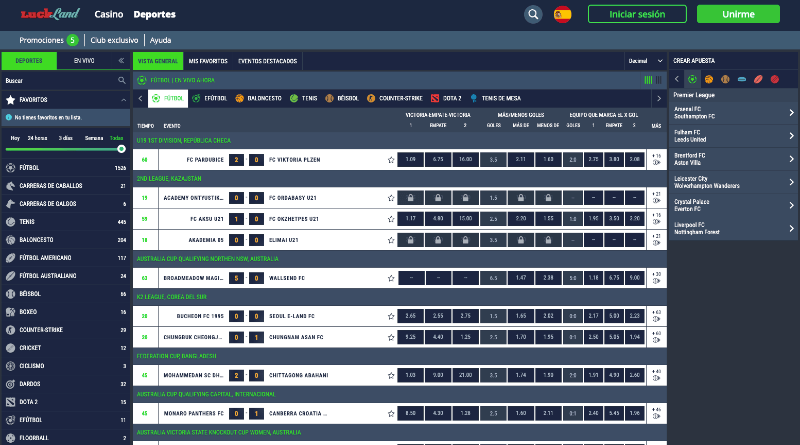
Task: Favorite the FC Aksu U21 match star
Action: (391, 219)
